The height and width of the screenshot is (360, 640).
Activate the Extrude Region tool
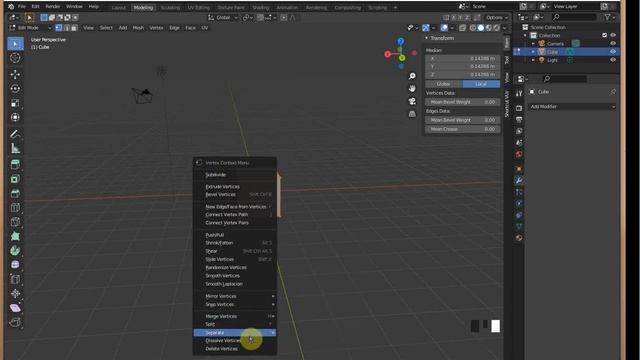(16, 164)
